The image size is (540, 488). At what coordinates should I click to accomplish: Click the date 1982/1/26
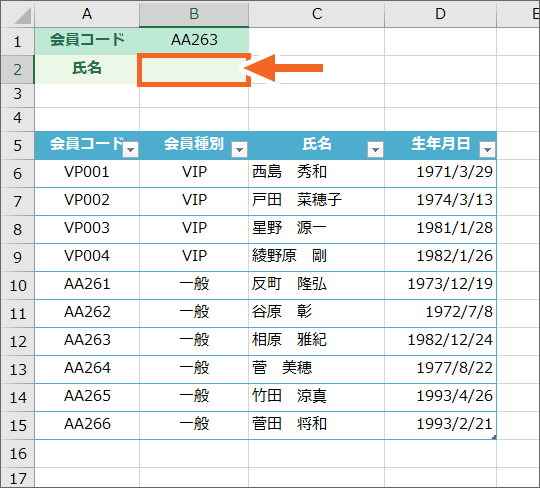click(x=455, y=256)
